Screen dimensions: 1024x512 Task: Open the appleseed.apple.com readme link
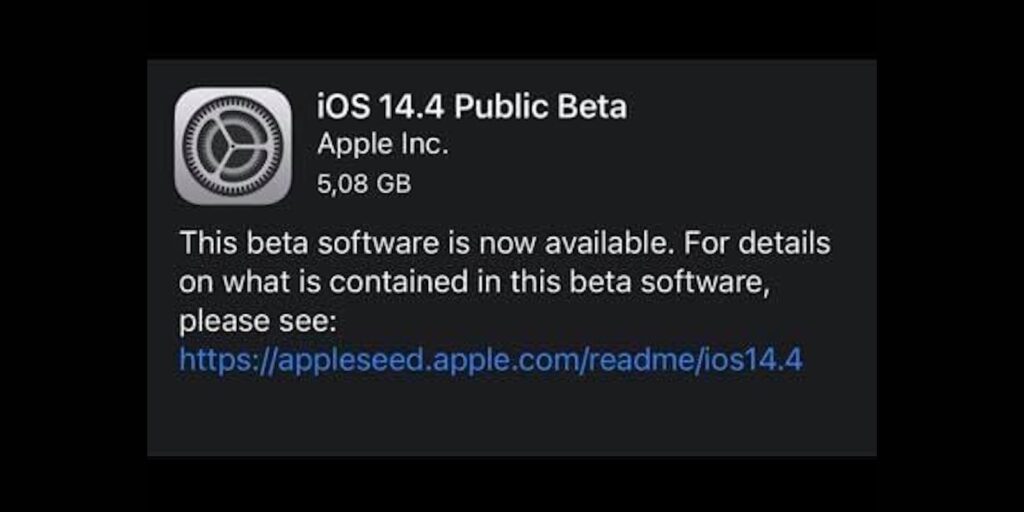click(x=490, y=359)
